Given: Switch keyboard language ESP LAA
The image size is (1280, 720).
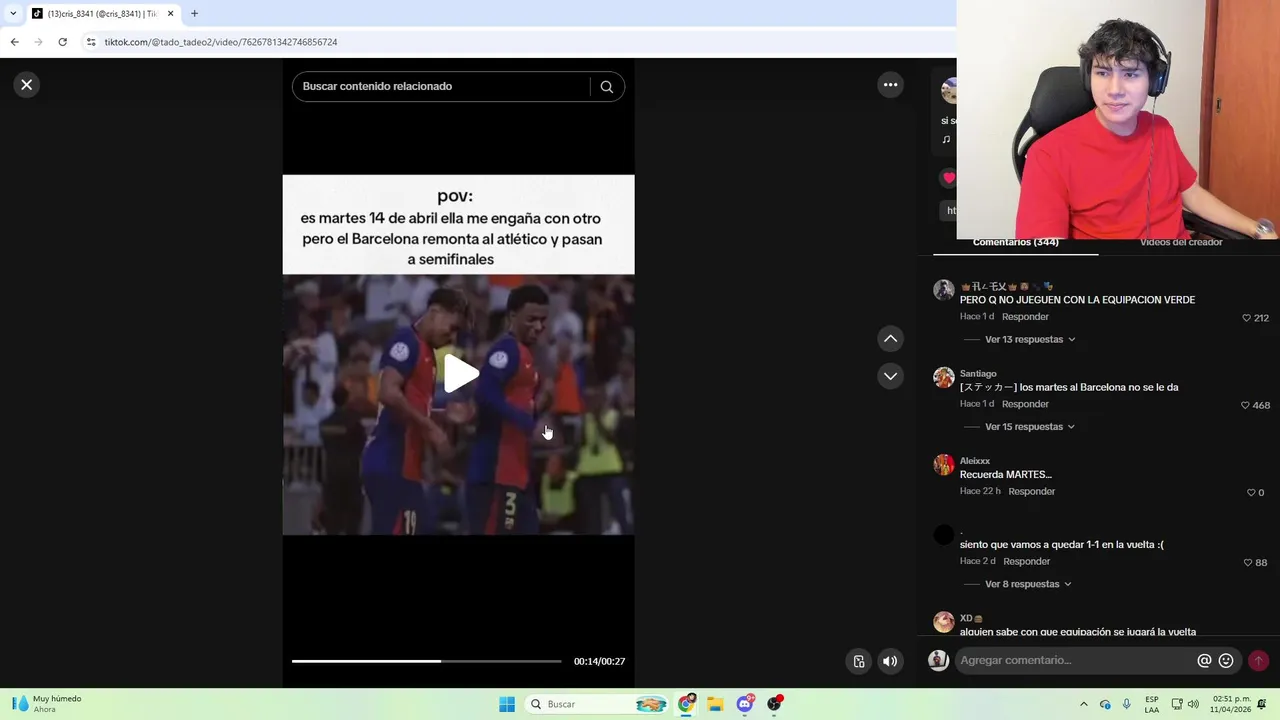Looking at the screenshot, I should (1152, 704).
